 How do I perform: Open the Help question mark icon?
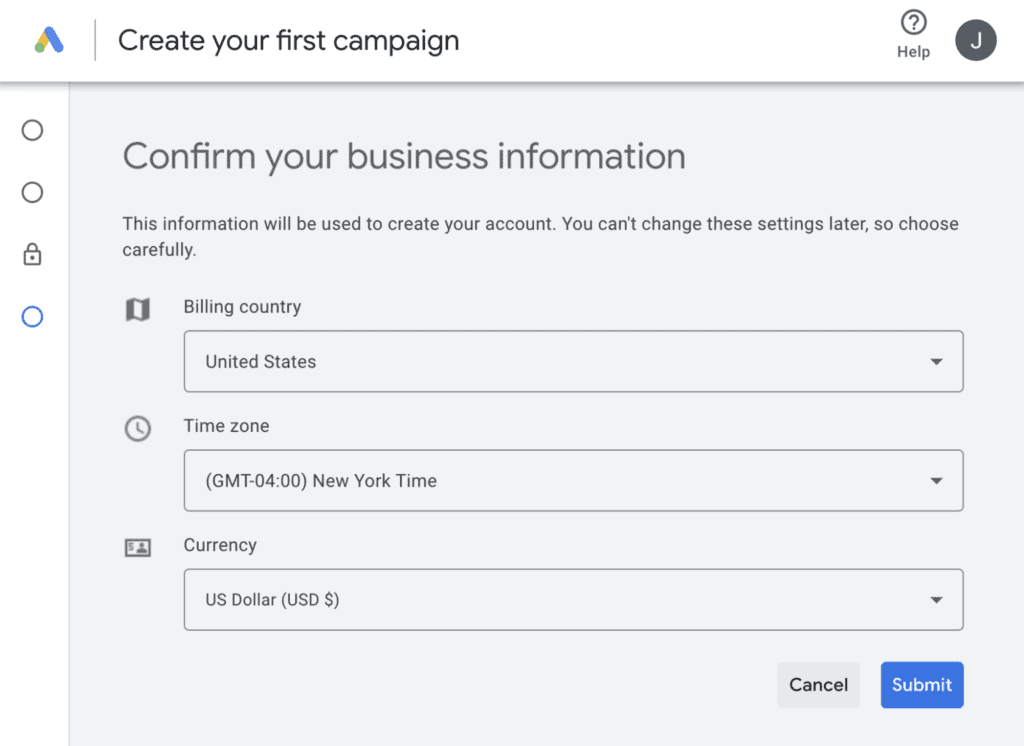[x=913, y=23]
